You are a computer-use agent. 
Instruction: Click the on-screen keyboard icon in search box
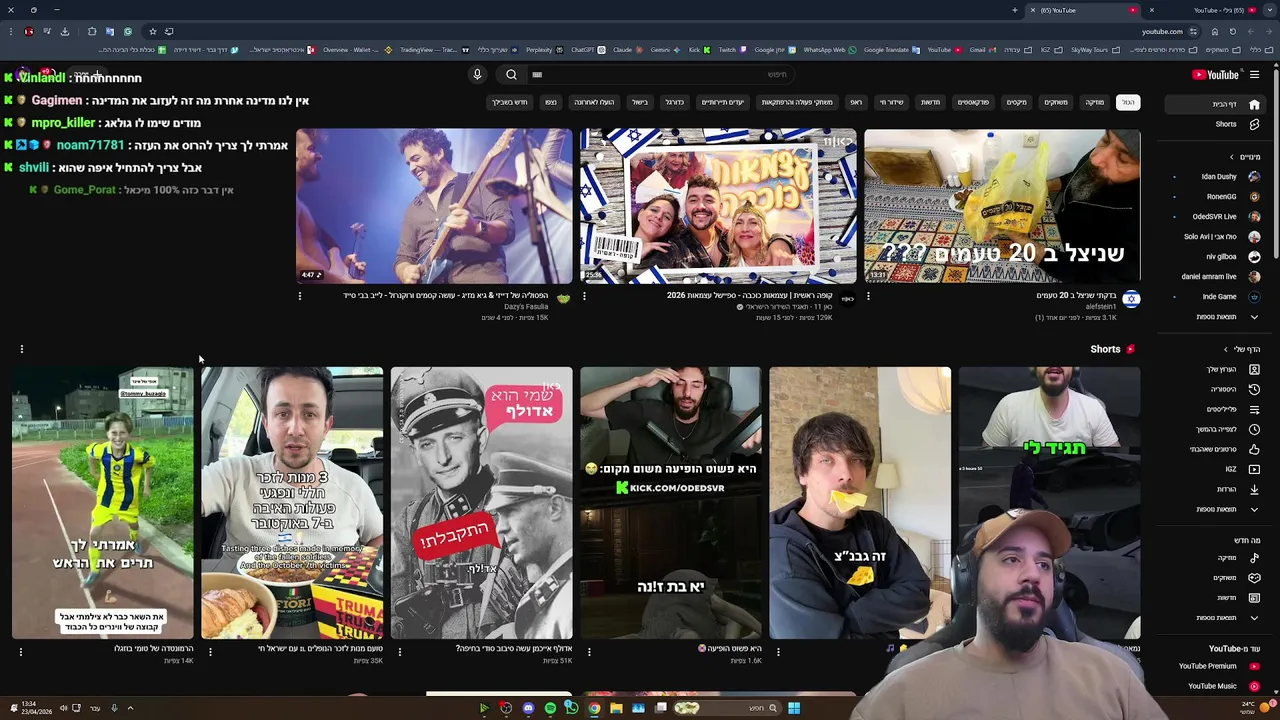click(537, 75)
